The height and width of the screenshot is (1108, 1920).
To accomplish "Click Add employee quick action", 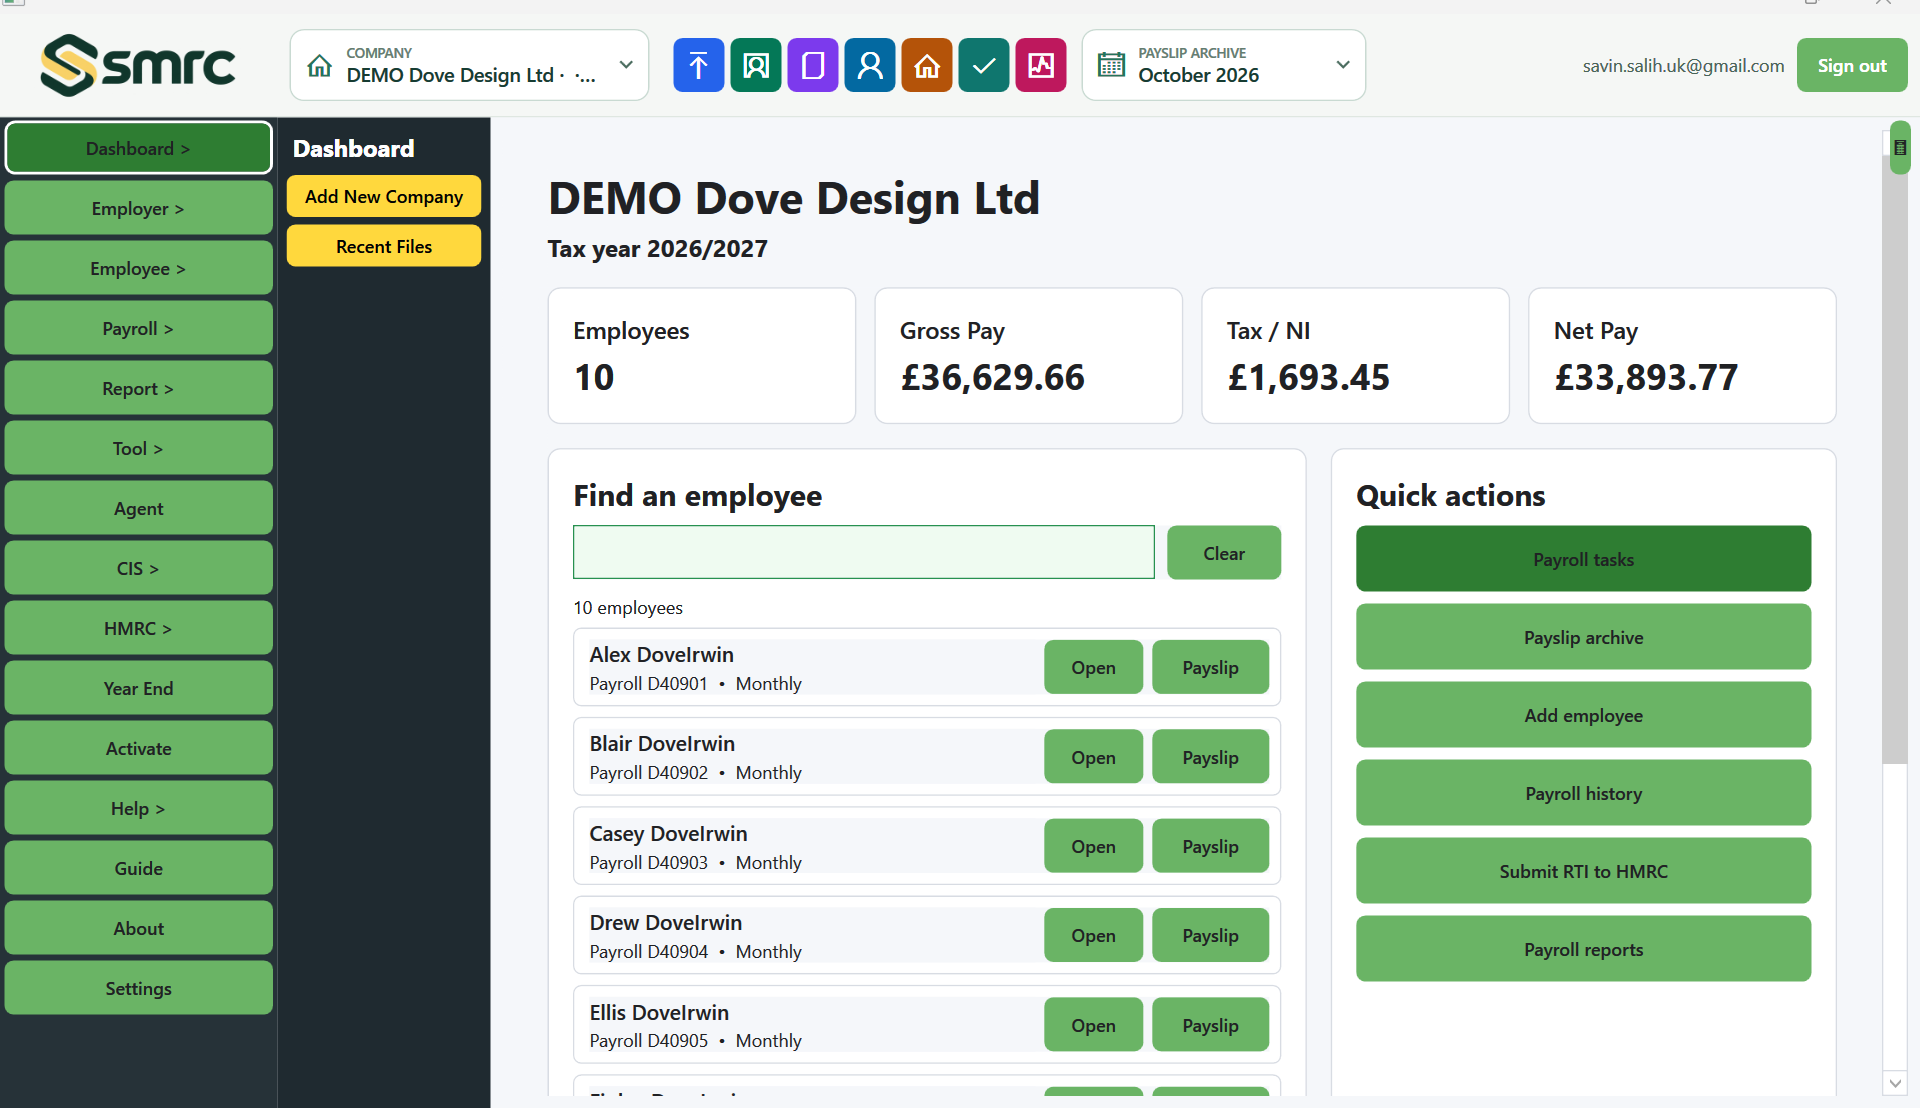I will pyautogui.click(x=1583, y=715).
